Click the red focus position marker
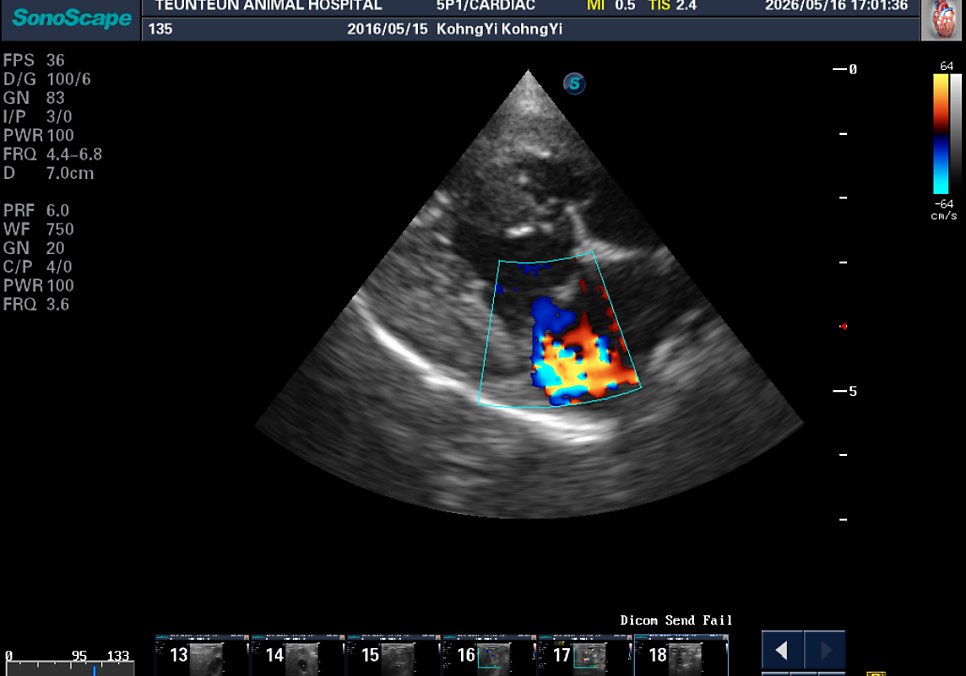The image size is (966, 676). (843, 326)
